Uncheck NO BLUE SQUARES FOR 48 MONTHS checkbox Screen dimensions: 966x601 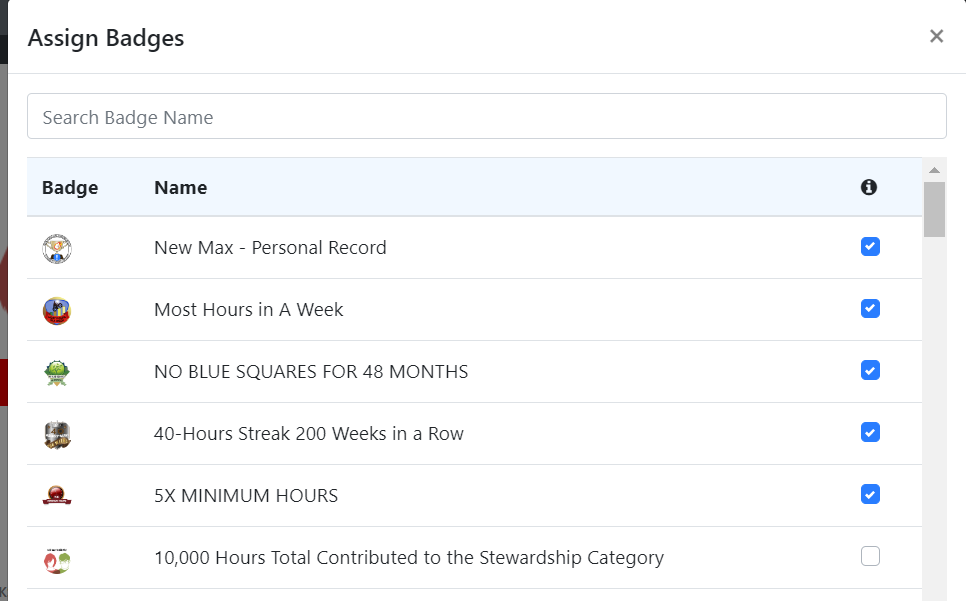tap(870, 370)
